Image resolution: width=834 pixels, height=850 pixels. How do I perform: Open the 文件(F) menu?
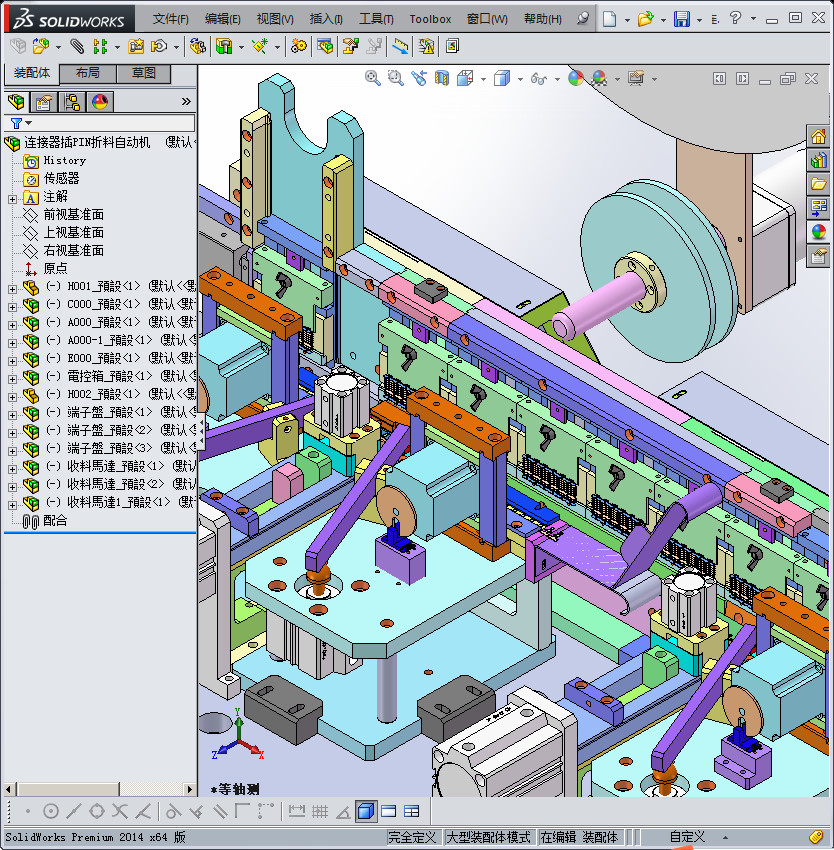[x=170, y=19]
